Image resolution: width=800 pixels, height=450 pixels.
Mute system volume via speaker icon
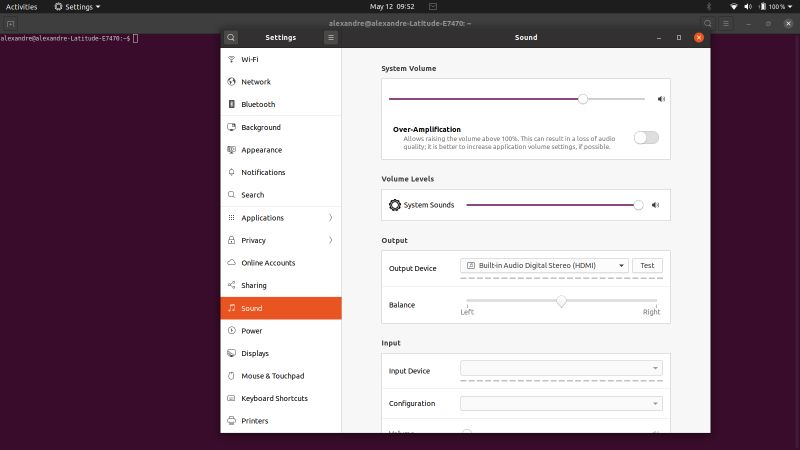click(661, 99)
